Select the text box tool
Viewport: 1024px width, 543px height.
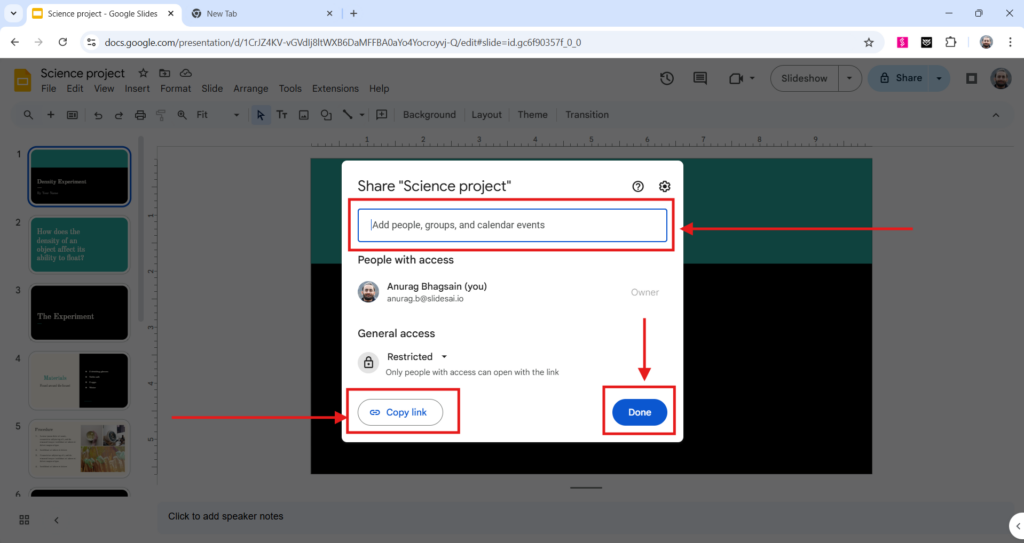282,115
